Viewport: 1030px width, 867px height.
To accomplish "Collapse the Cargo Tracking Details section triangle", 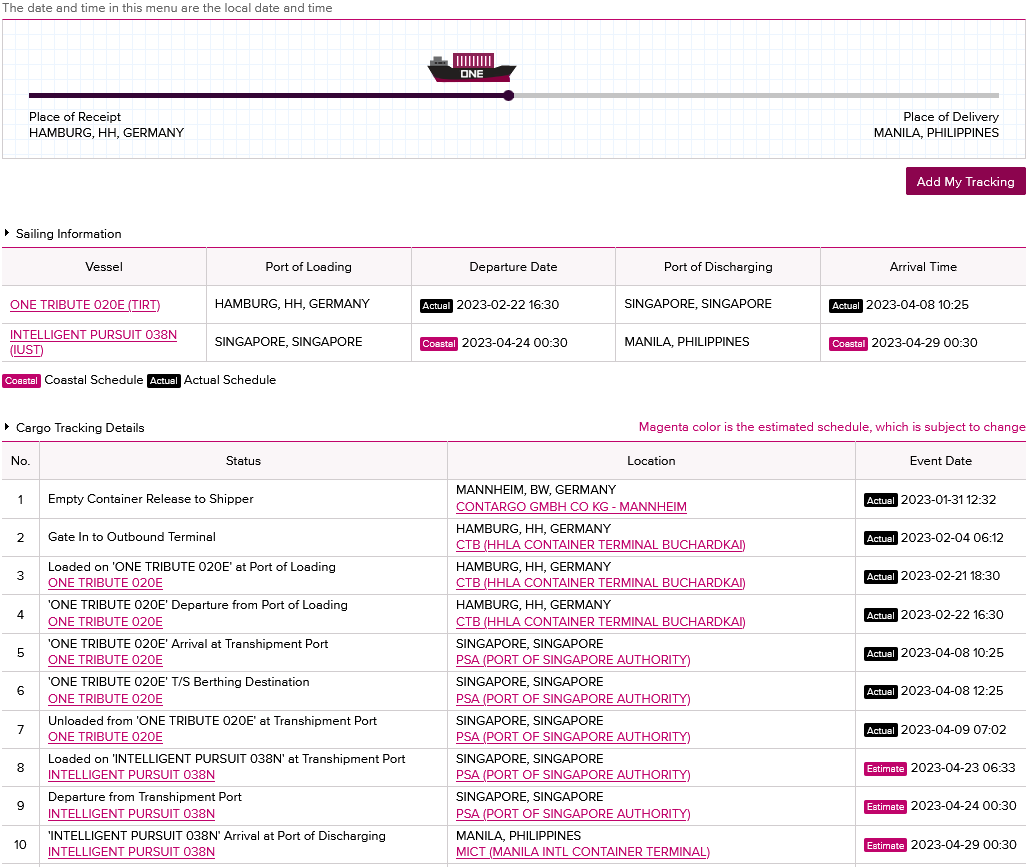I will coord(7,427).
